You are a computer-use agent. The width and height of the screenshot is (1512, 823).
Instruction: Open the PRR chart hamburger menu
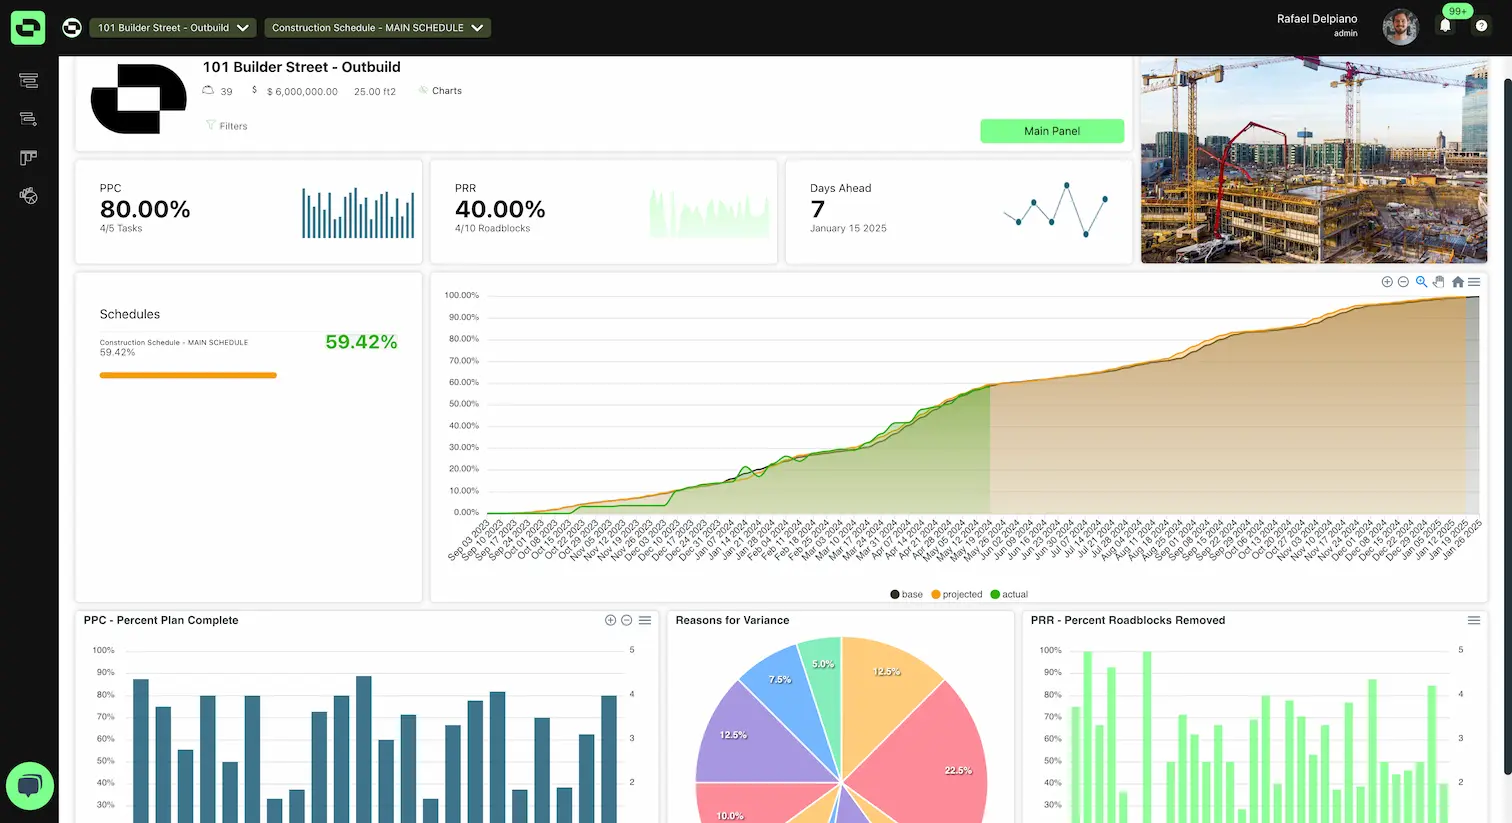click(x=1474, y=620)
